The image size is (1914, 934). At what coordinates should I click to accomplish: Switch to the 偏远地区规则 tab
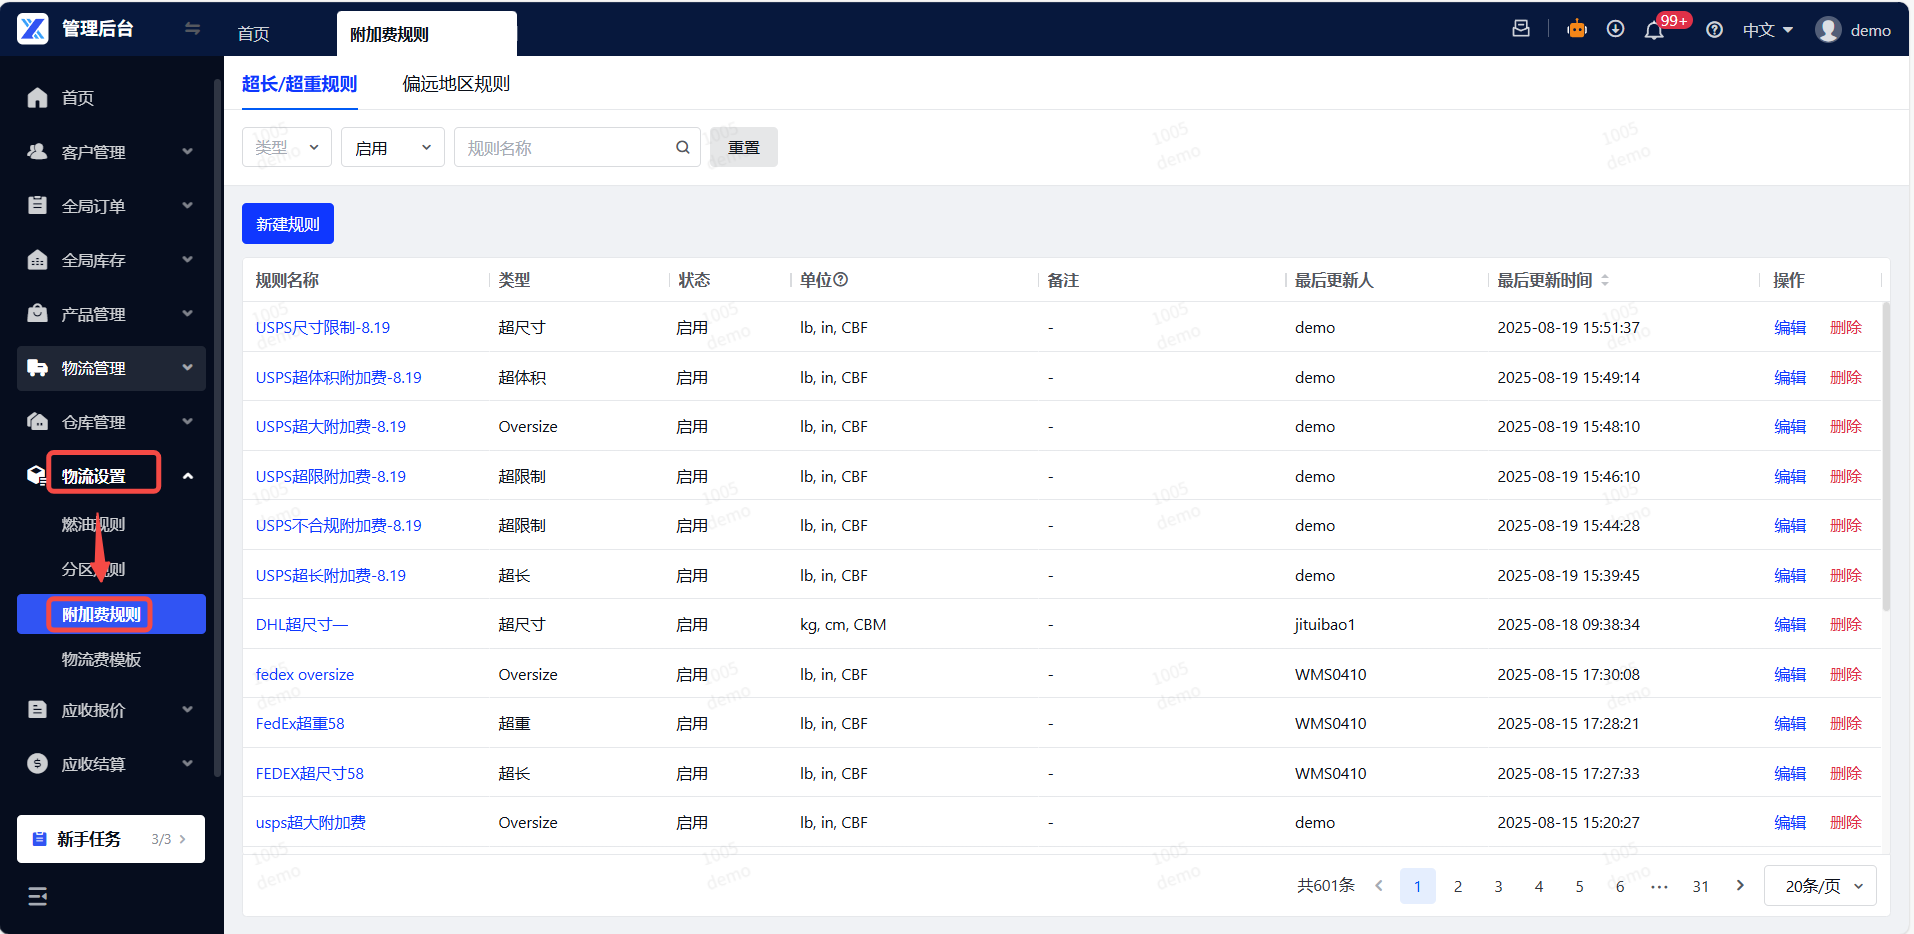point(456,84)
